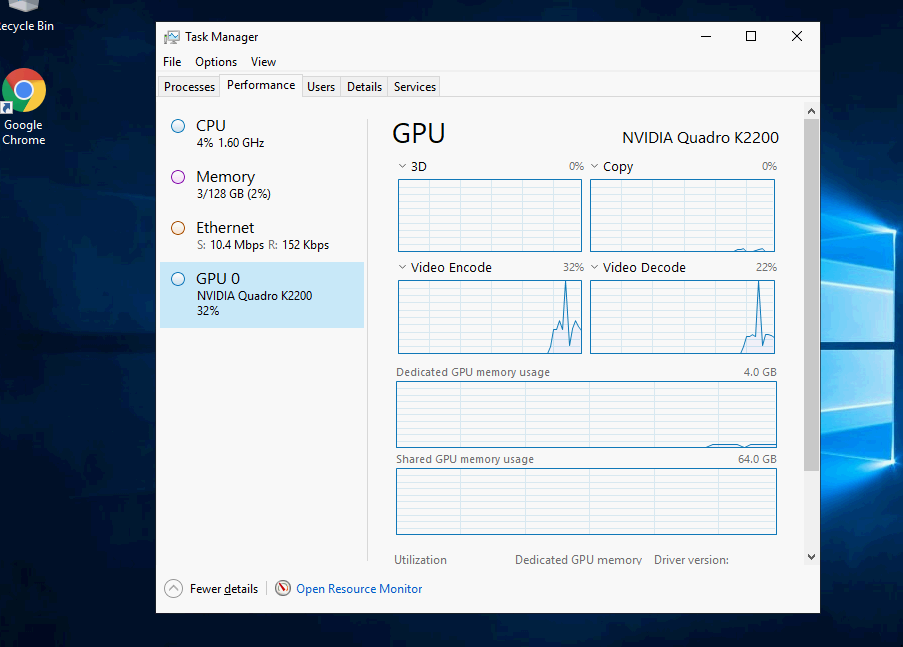Open the 3D engine dropdown chevron
This screenshot has width=903, height=647.
click(x=402, y=166)
